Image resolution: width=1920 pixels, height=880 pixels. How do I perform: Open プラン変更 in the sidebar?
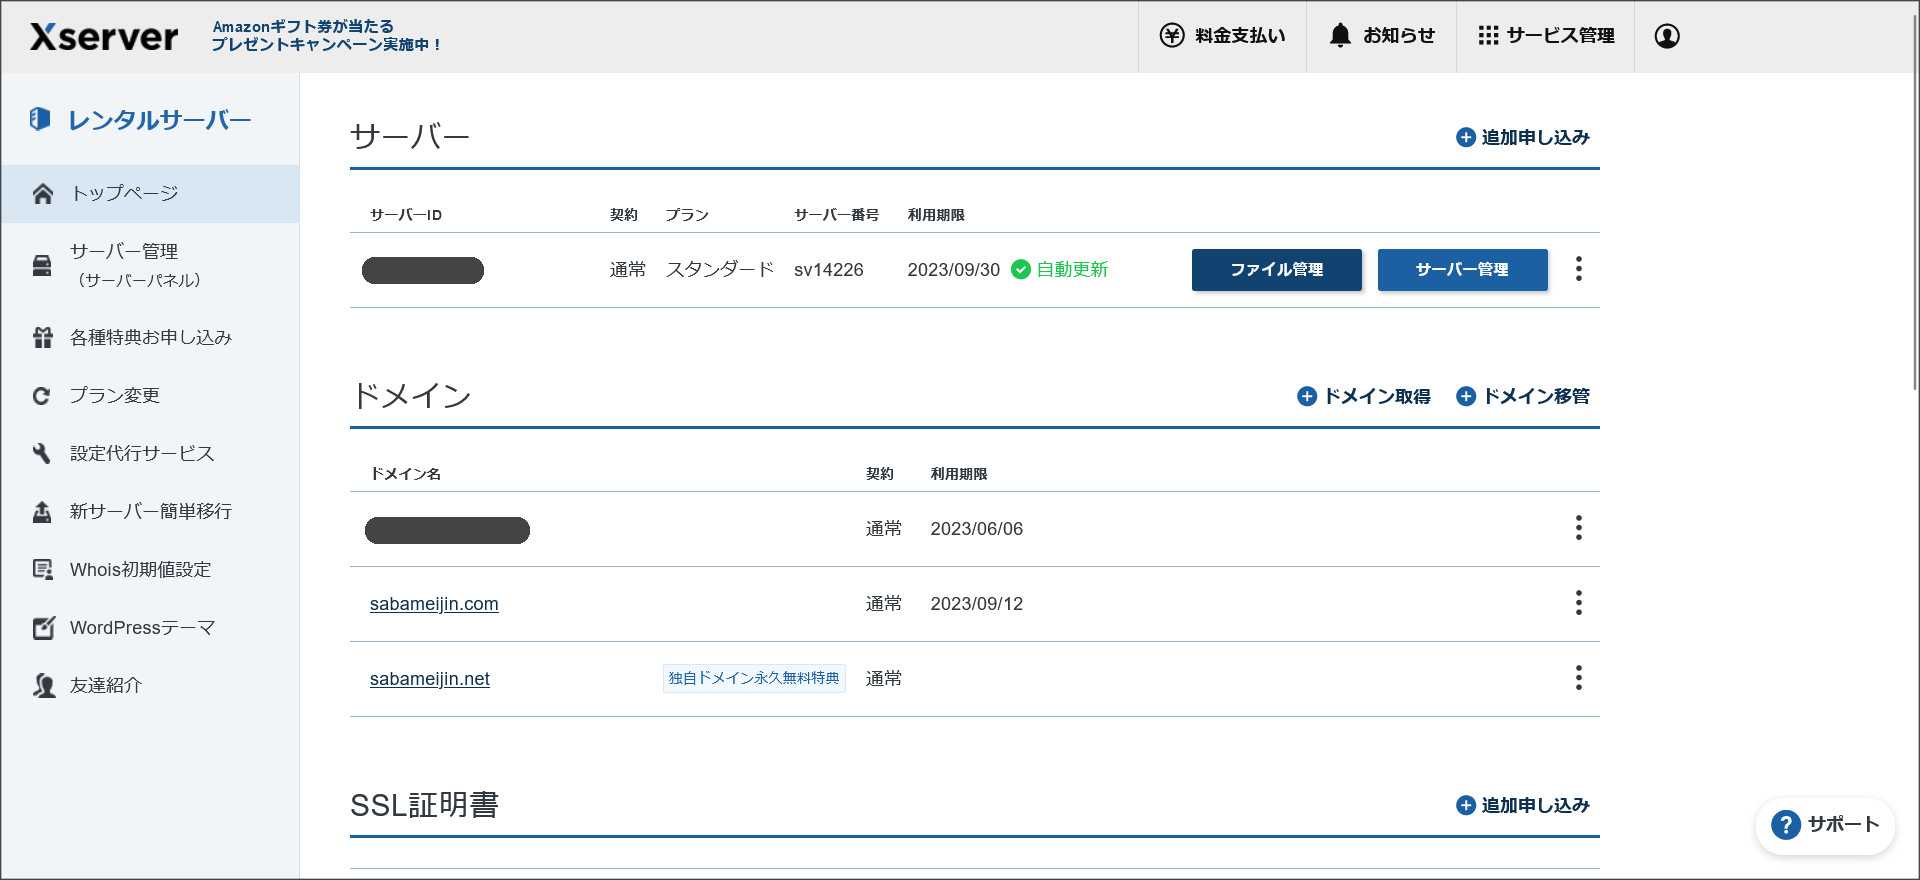coord(115,396)
